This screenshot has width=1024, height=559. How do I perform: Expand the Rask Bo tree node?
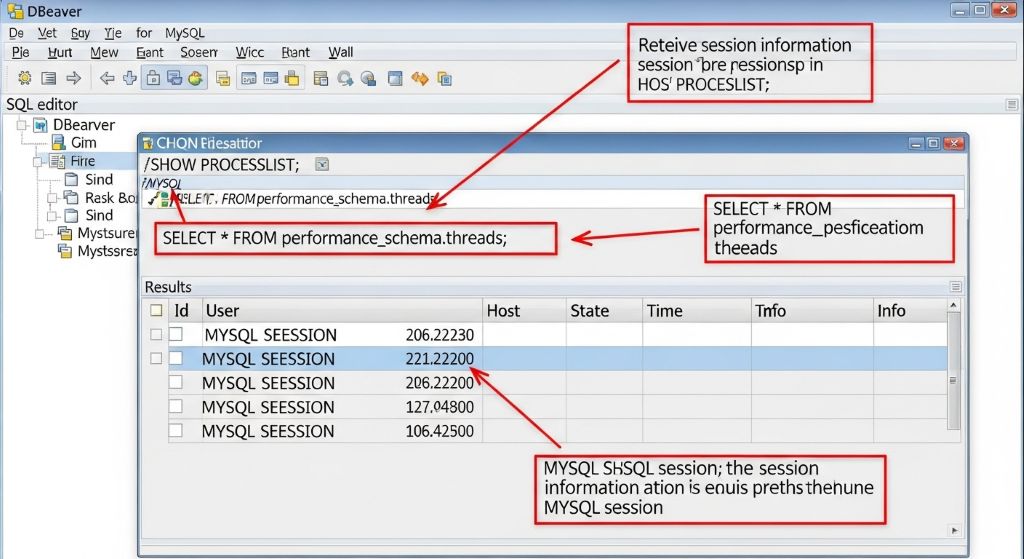coord(52,197)
